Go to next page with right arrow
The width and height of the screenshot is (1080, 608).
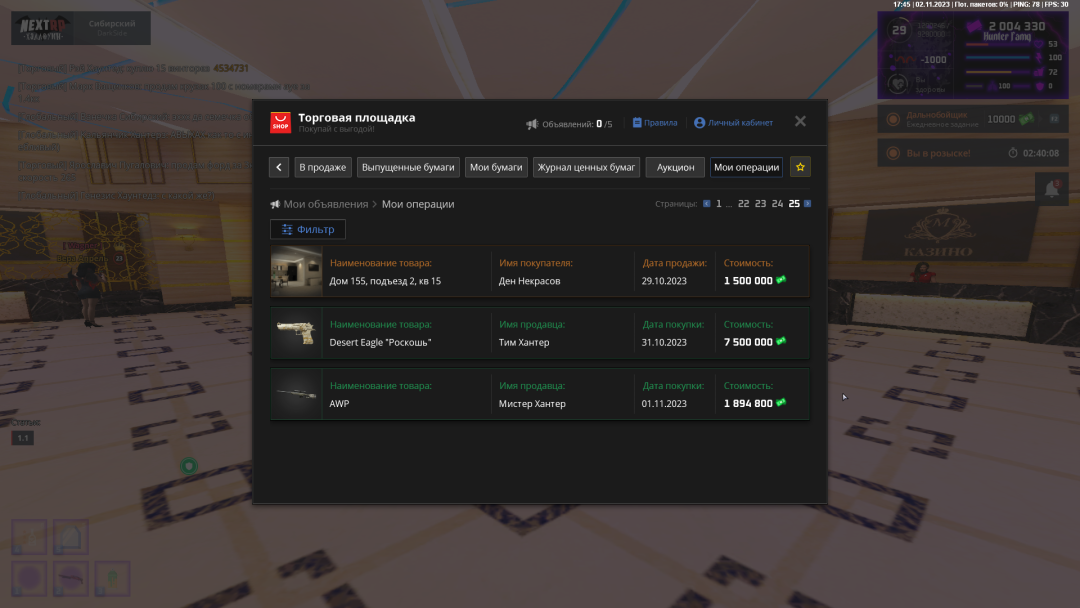(x=807, y=204)
